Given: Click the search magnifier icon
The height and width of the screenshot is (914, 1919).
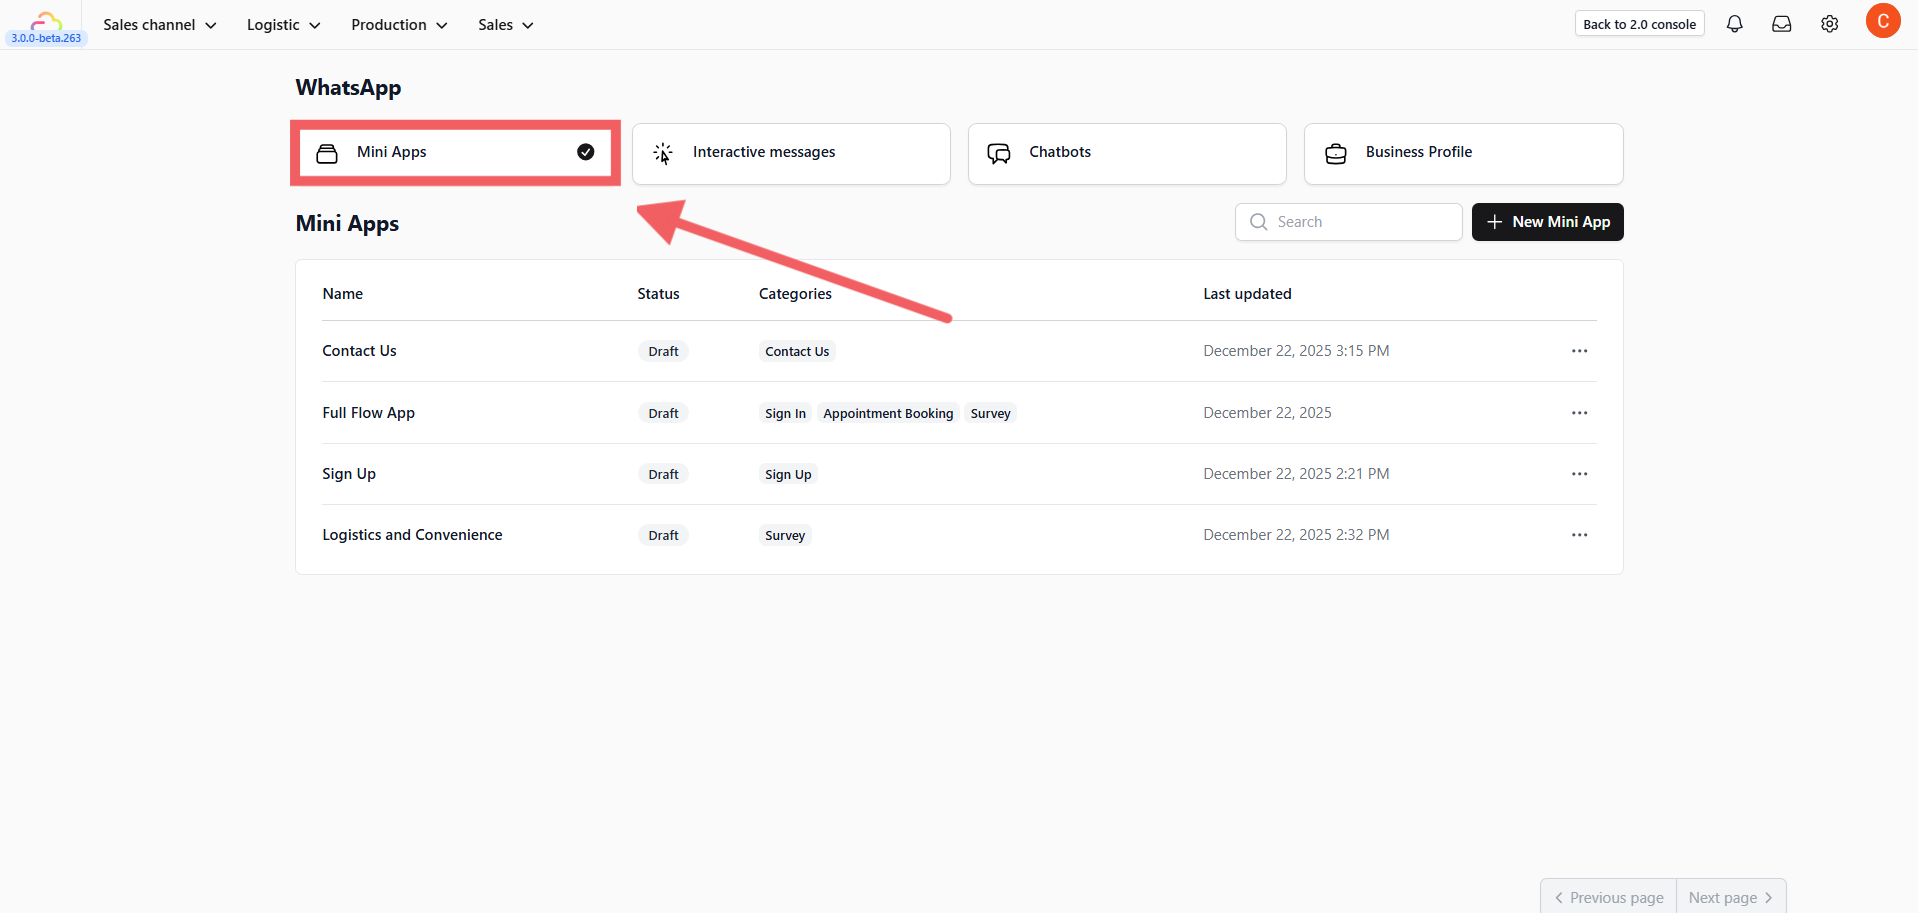Looking at the screenshot, I should [x=1259, y=222].
